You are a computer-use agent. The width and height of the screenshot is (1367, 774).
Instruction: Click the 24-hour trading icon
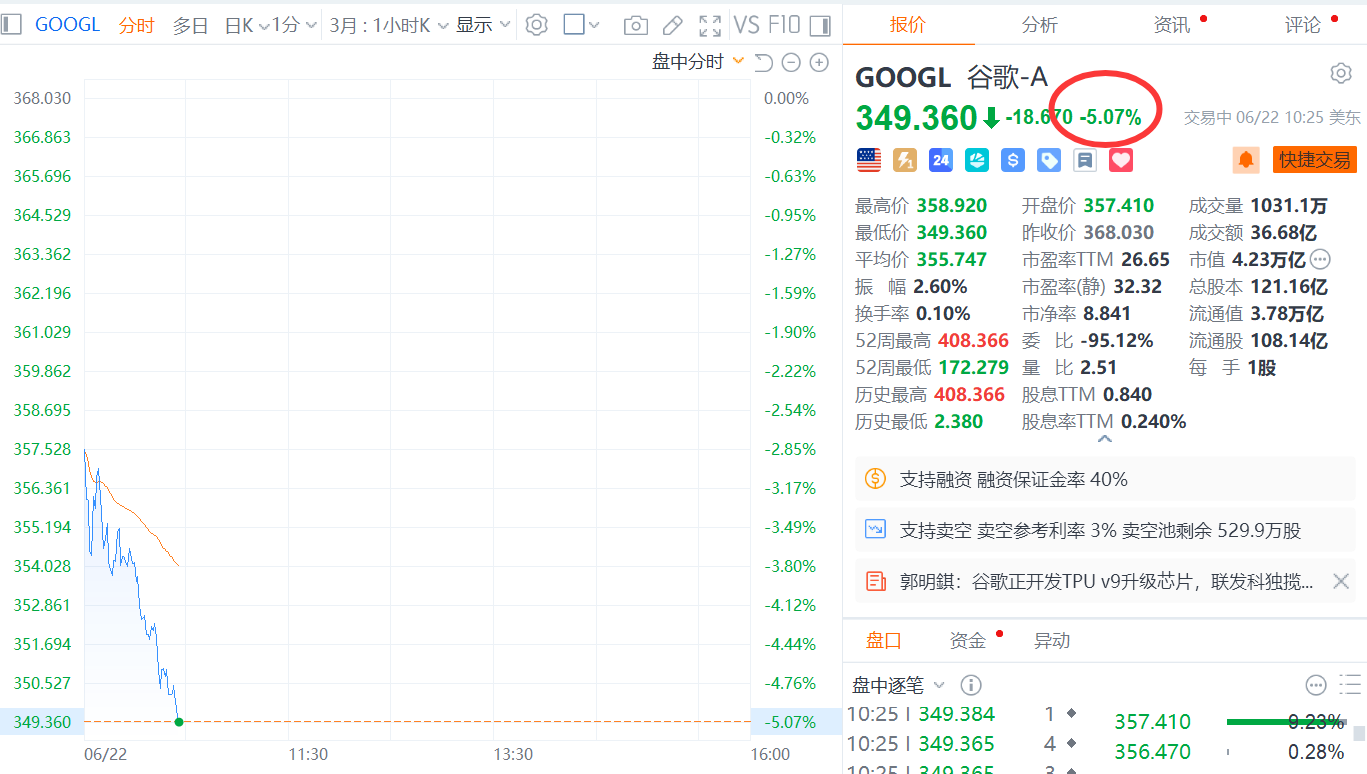click(x=941, y=159)
